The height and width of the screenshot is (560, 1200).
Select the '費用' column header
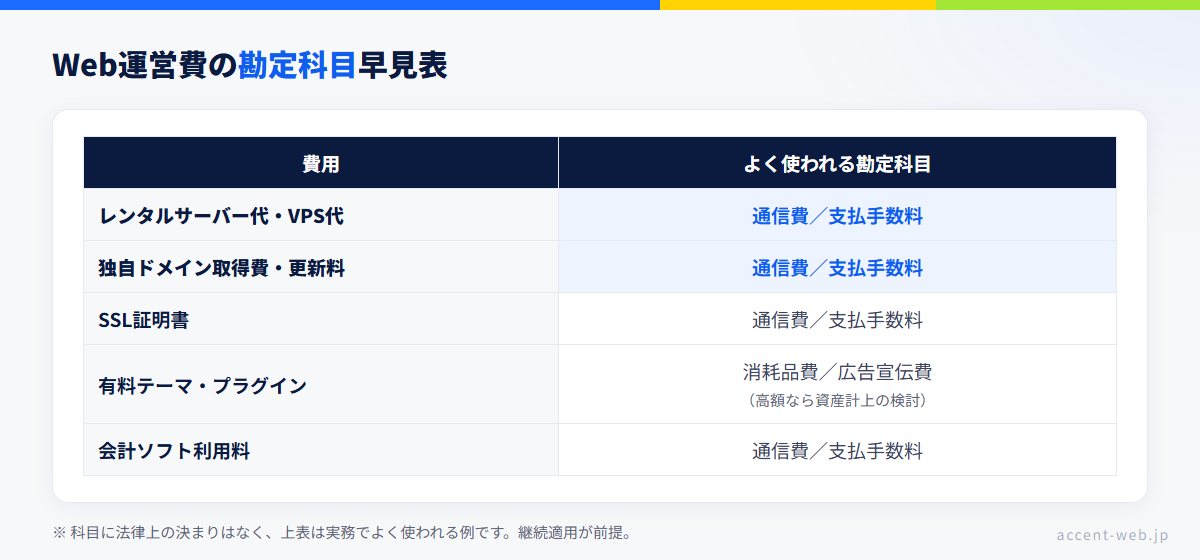(x=321, y=163)
